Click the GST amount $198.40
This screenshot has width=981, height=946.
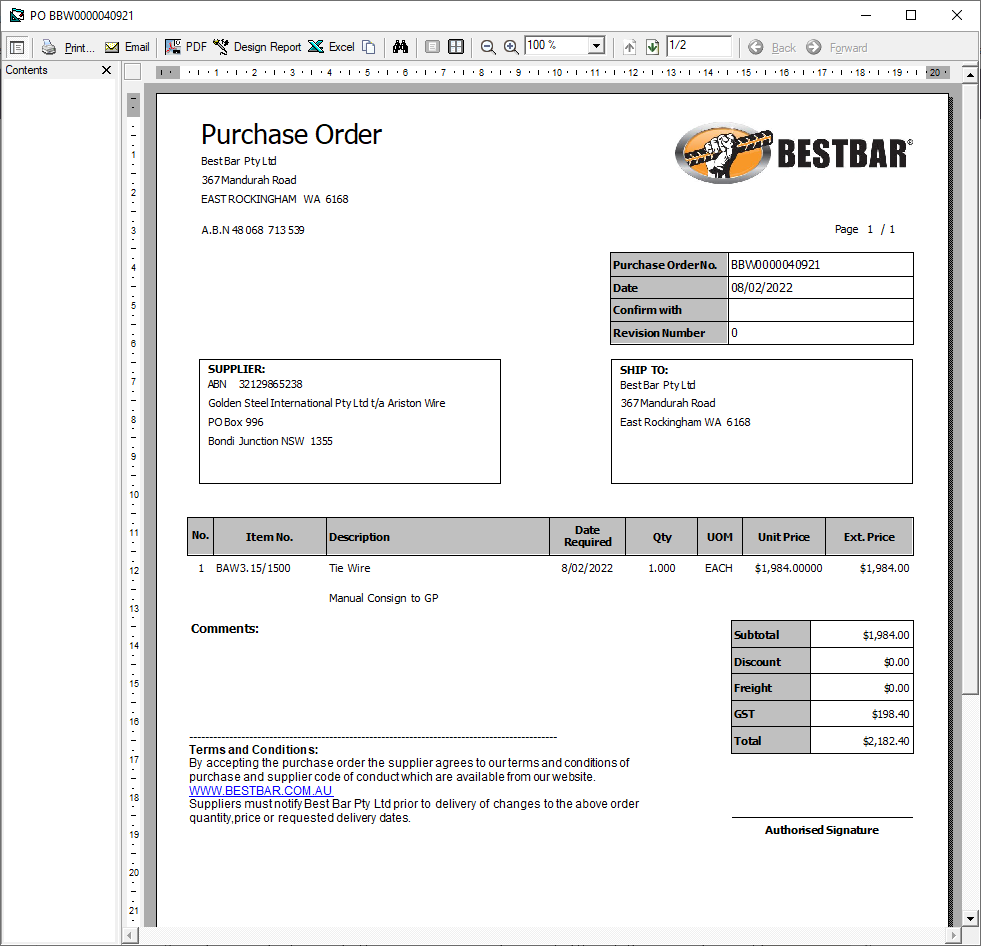[890, 715]
